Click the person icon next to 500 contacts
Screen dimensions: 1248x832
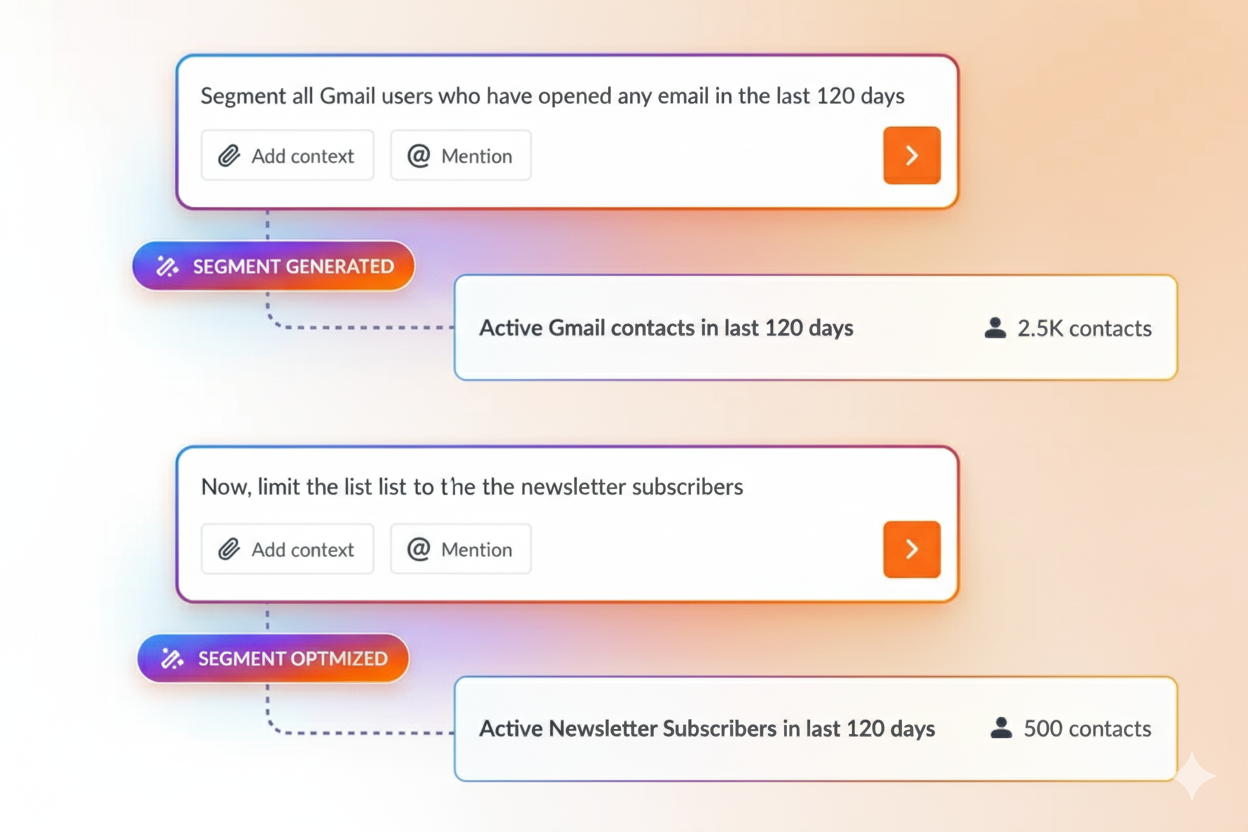(x=1000, y=729)
